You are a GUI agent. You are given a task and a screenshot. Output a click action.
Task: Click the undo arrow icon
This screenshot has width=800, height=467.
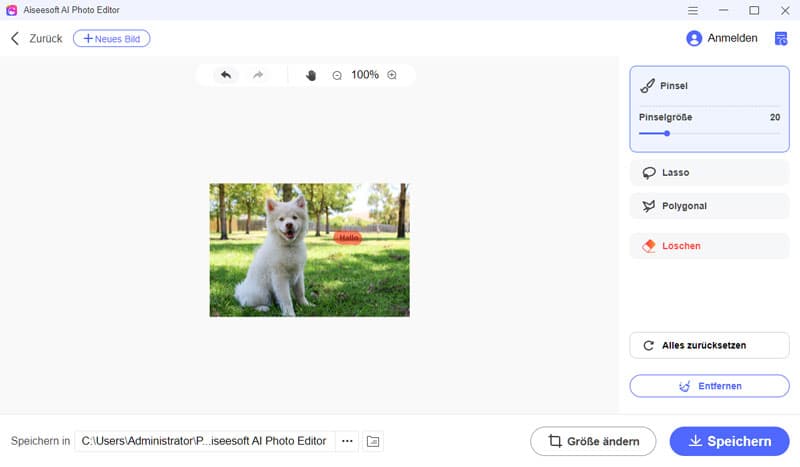click(x=226, y=75)
